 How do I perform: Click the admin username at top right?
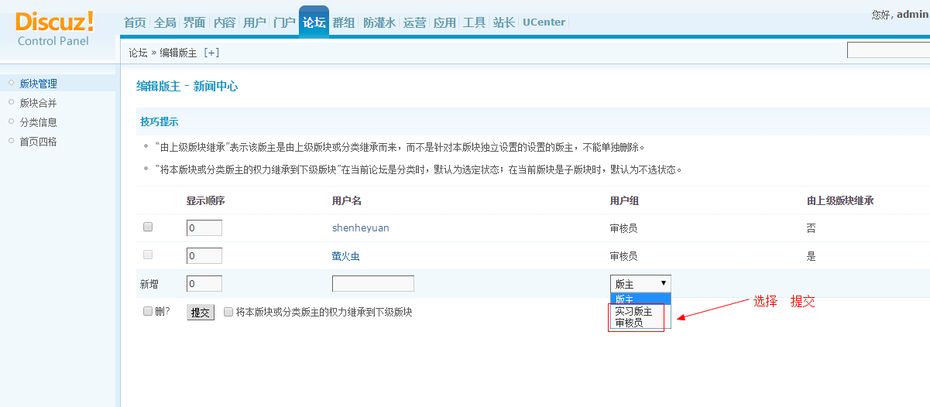(x=913, y=15)
